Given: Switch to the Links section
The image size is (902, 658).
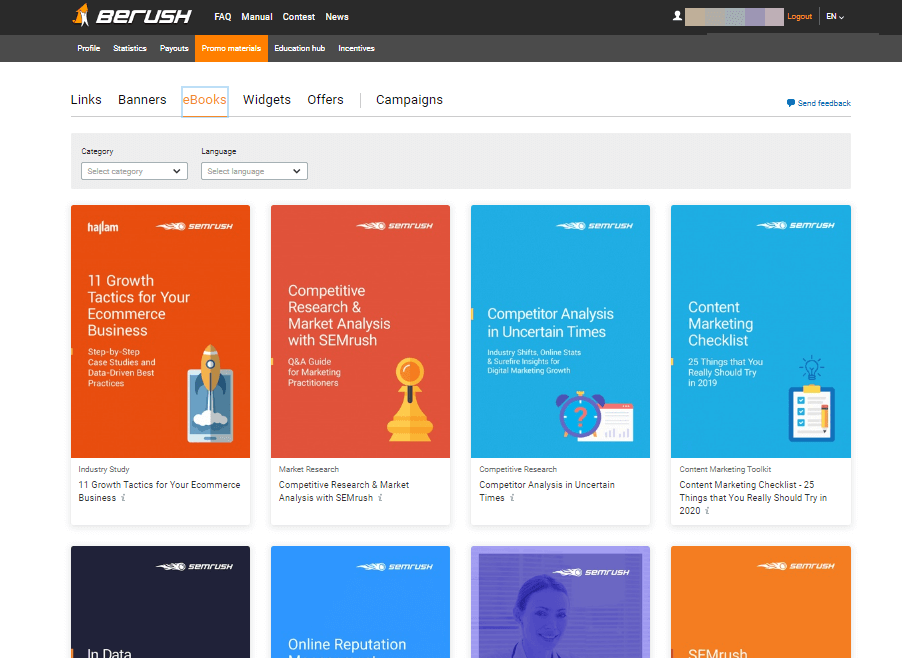Looking at the screenshot, I should 86,100.
